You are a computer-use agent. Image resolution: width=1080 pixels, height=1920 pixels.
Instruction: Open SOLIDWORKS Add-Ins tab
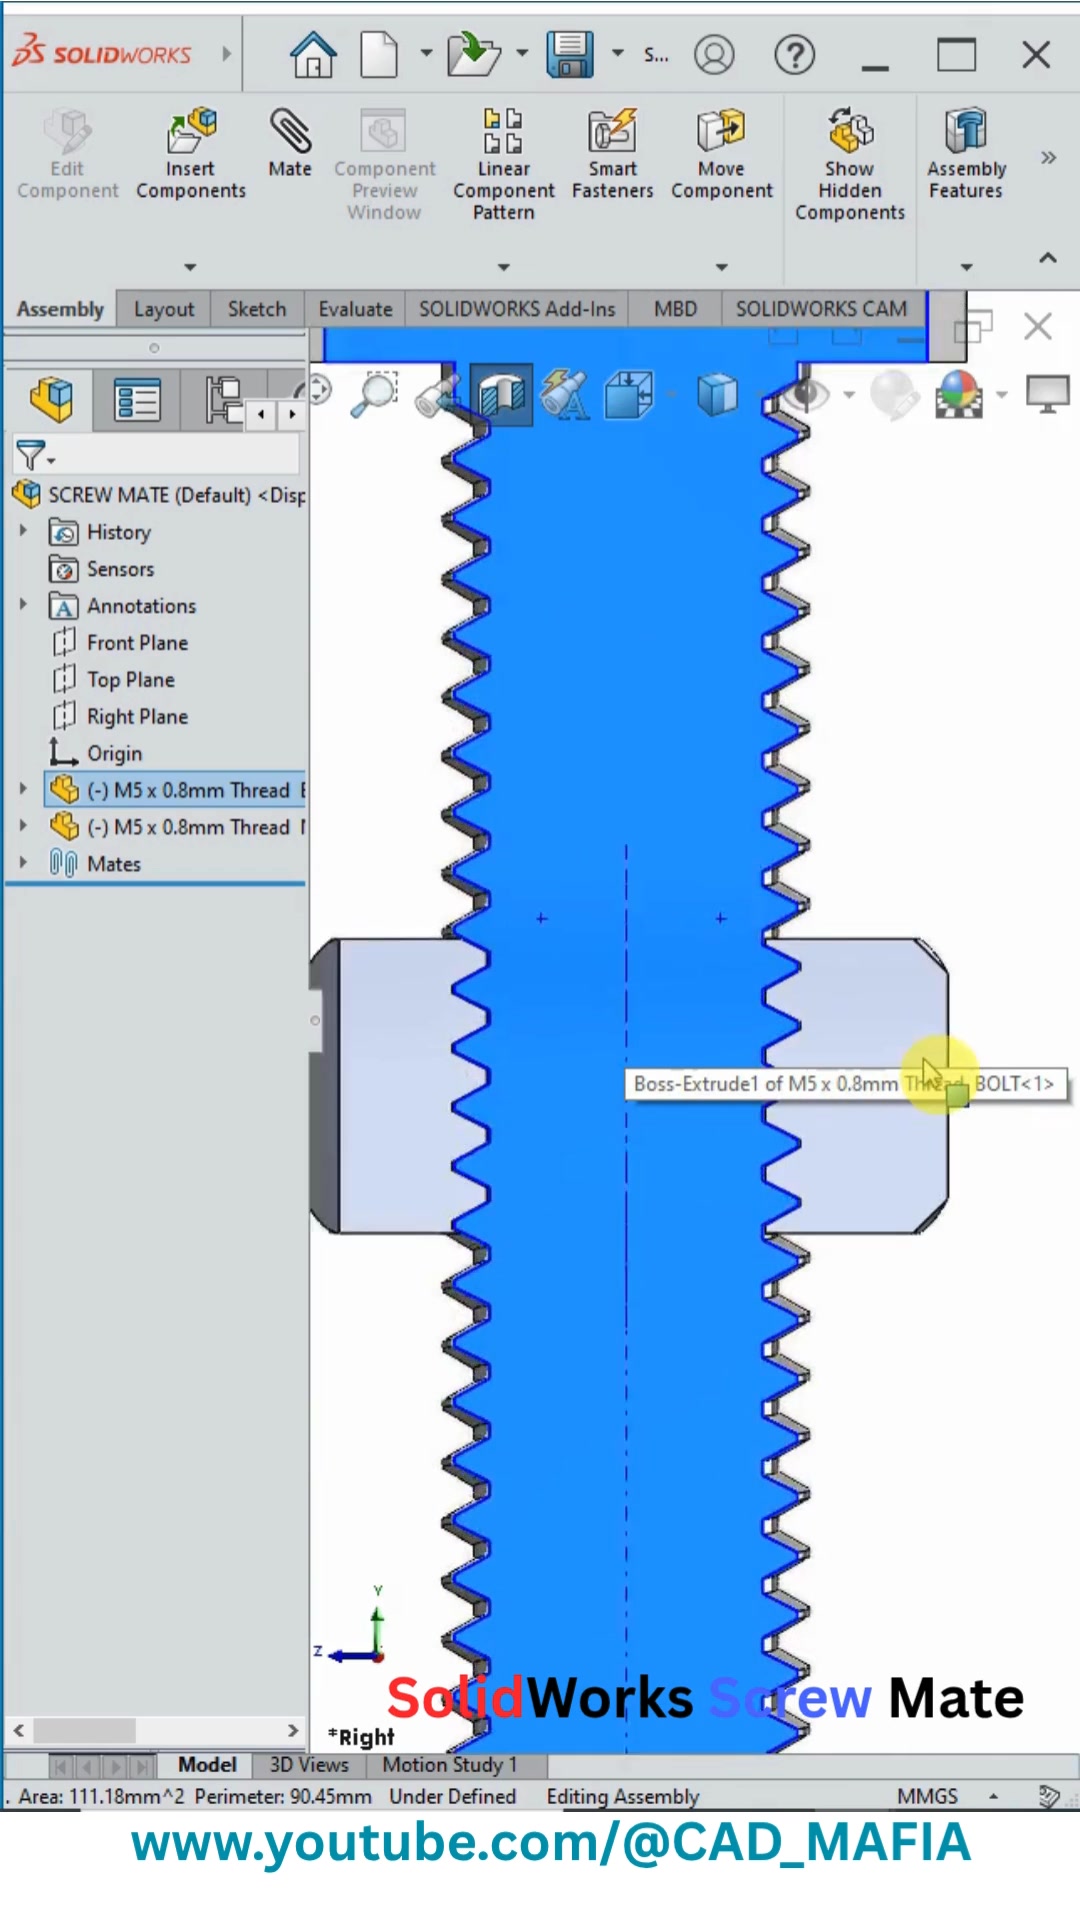tap(517, 309)
